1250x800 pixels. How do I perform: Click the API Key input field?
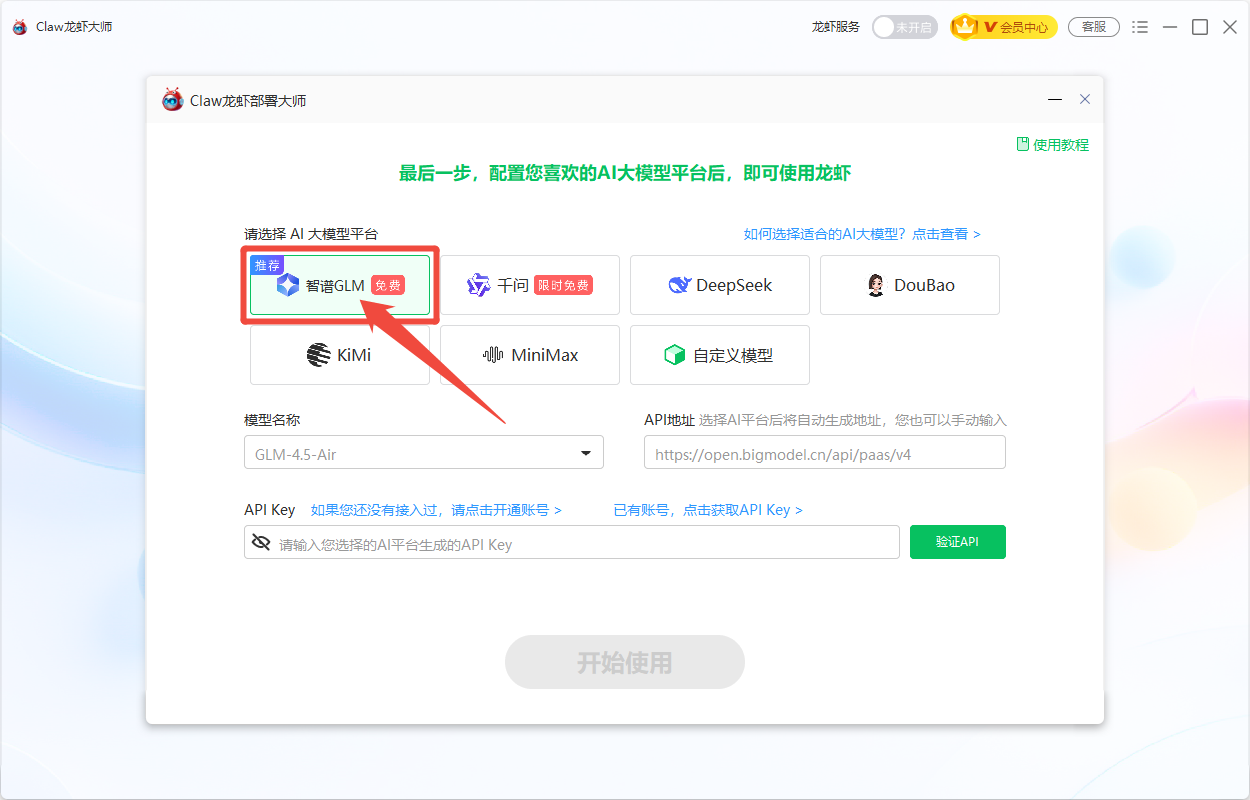pyautogui.click(x=572, y=542)
